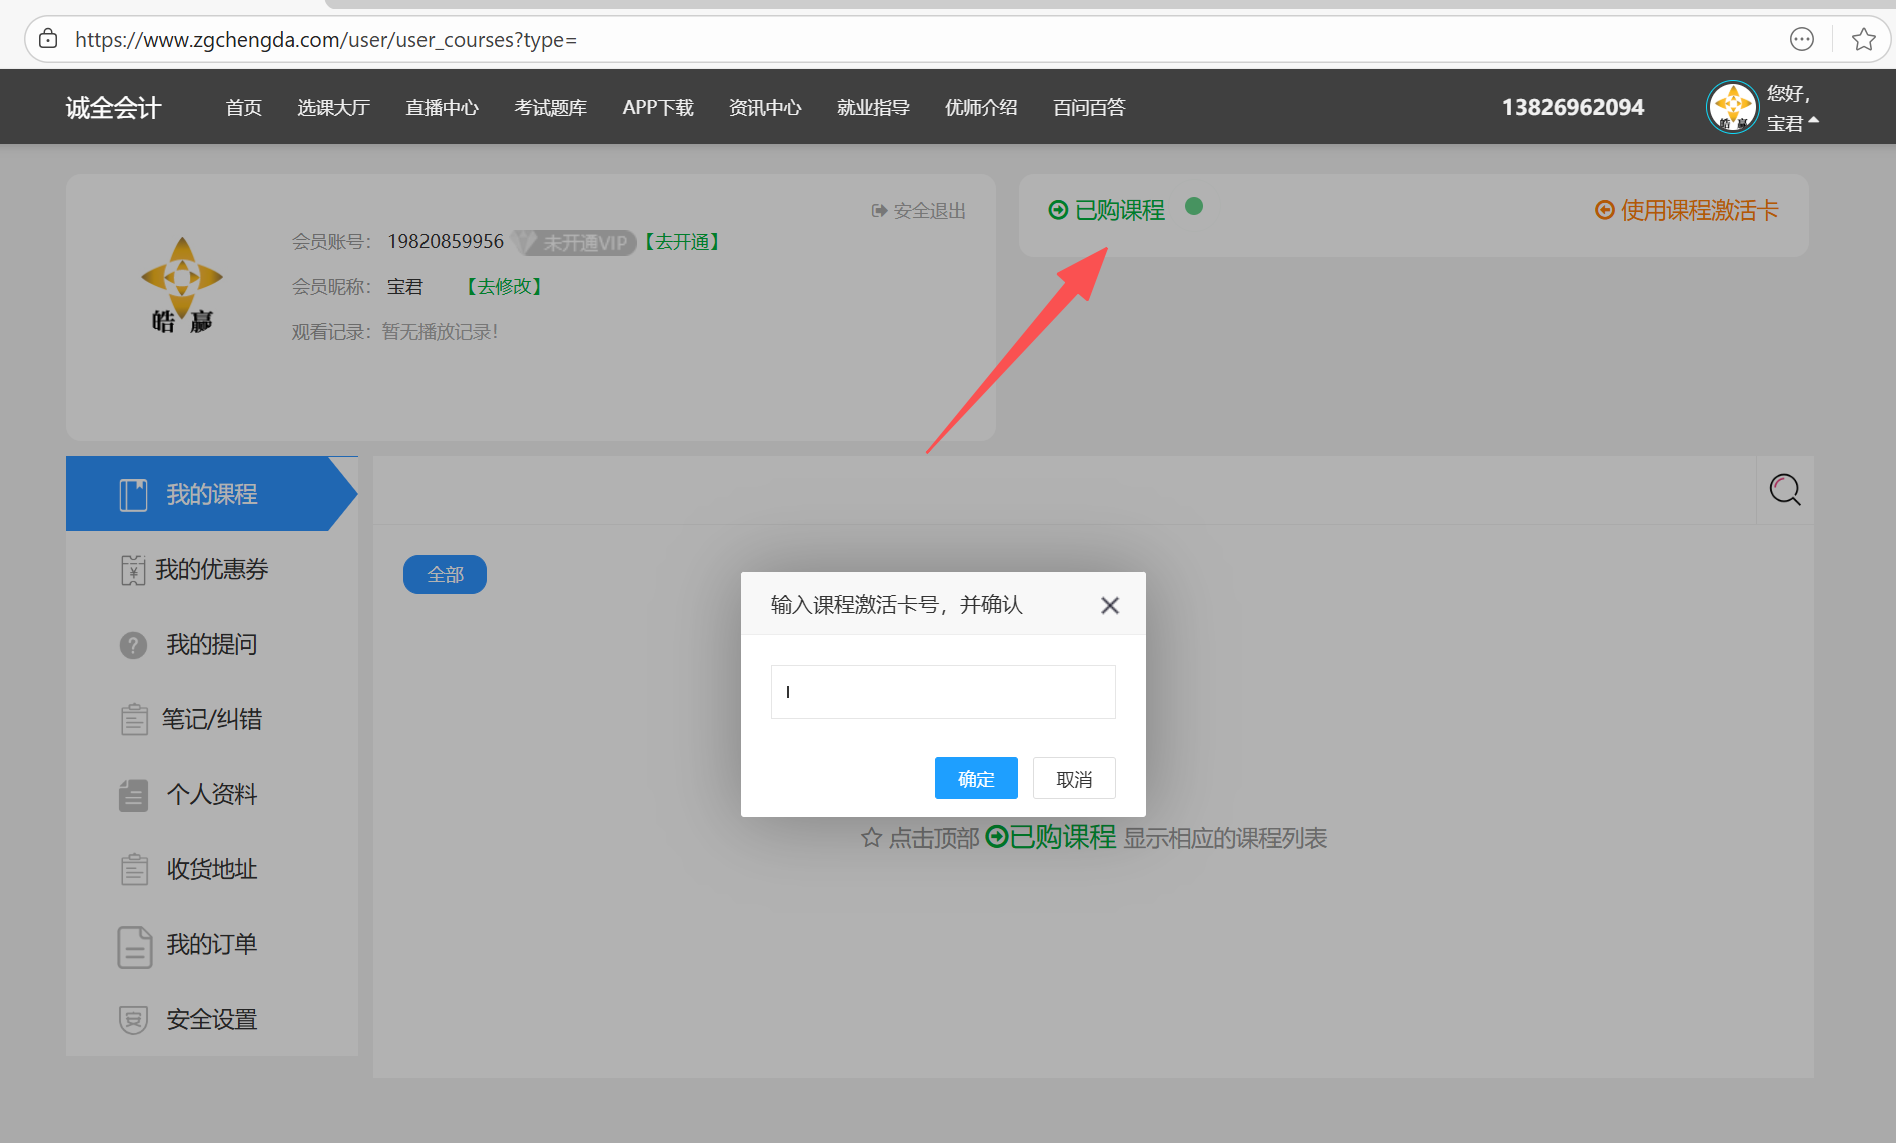
Task: Open 我的课程 in the sidebar
Action: click(x=211, y=494)
